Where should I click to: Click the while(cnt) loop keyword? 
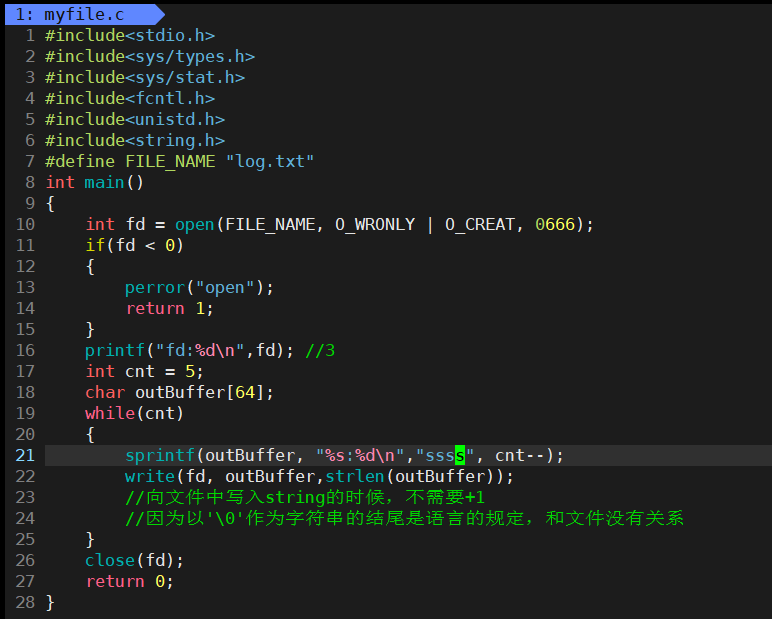point(109,413)
